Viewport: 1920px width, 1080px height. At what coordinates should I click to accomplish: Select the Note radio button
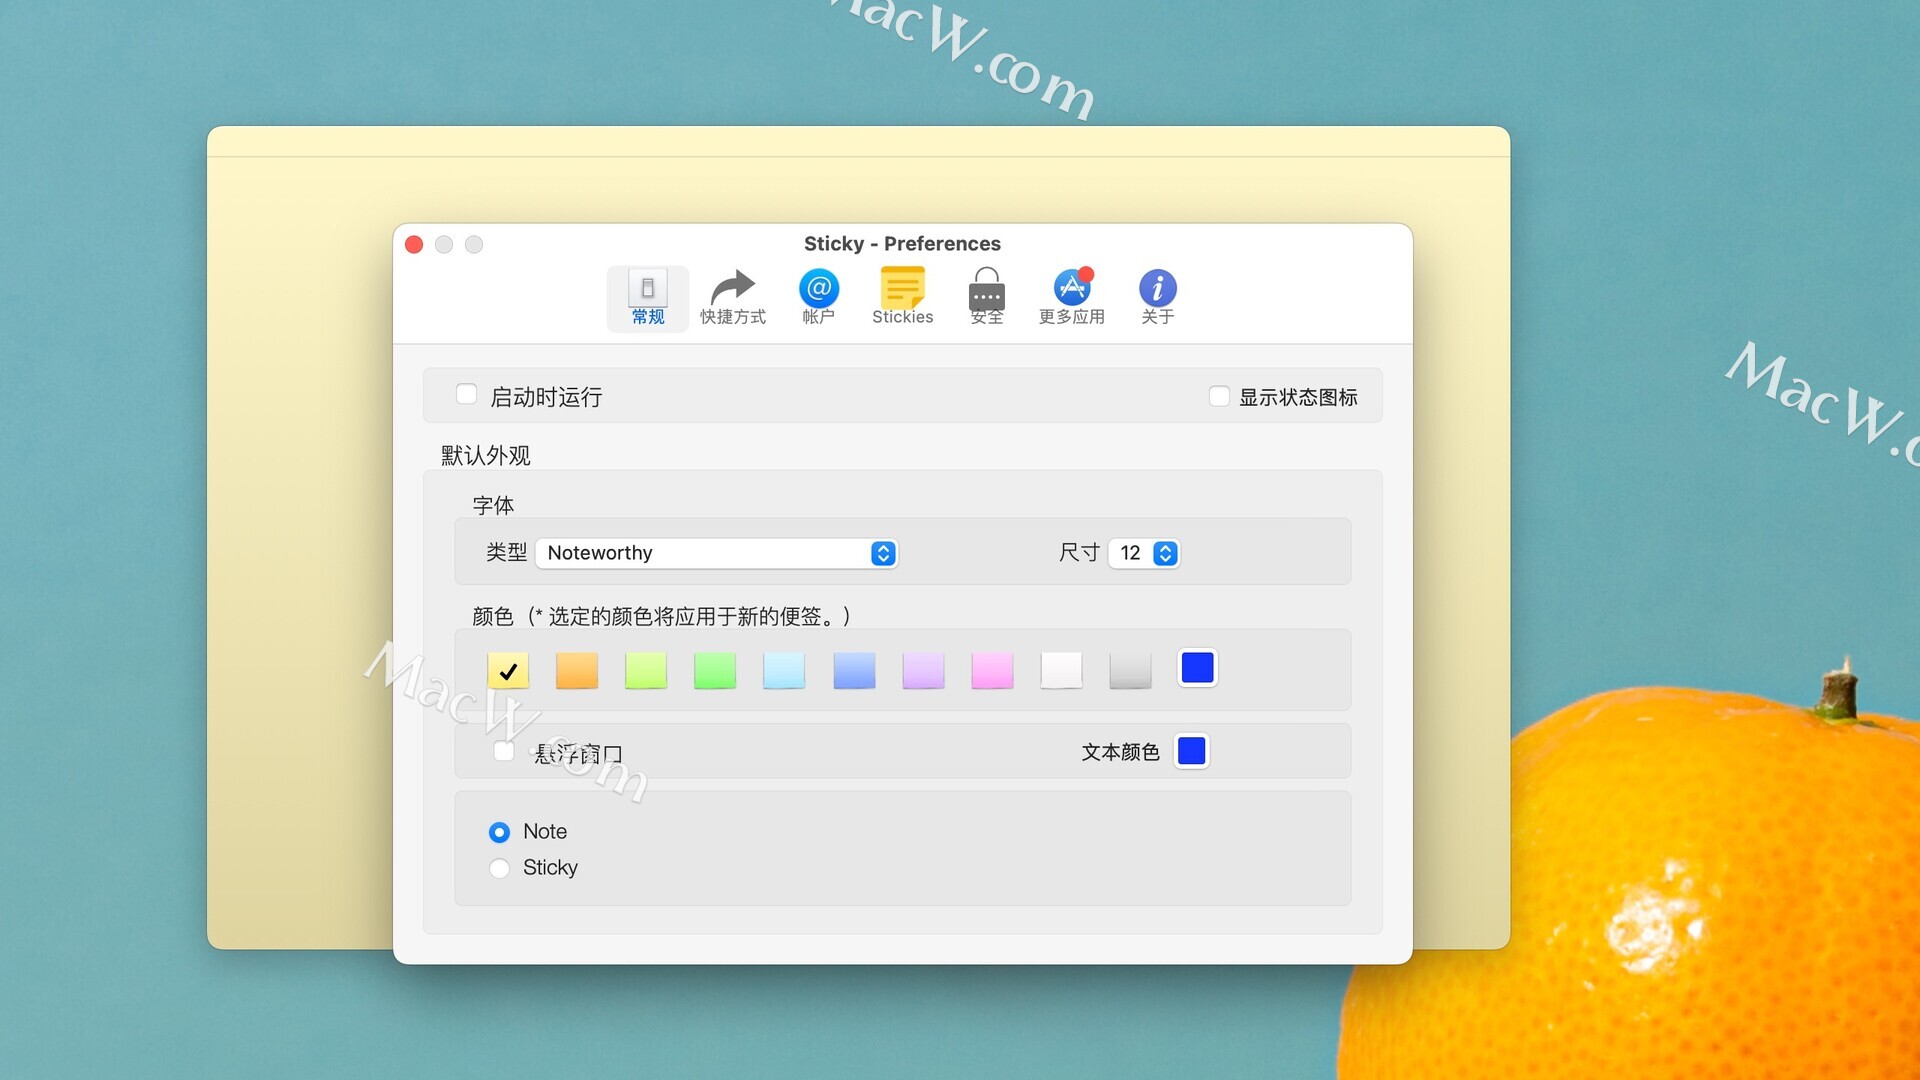(x=499, y=832)
